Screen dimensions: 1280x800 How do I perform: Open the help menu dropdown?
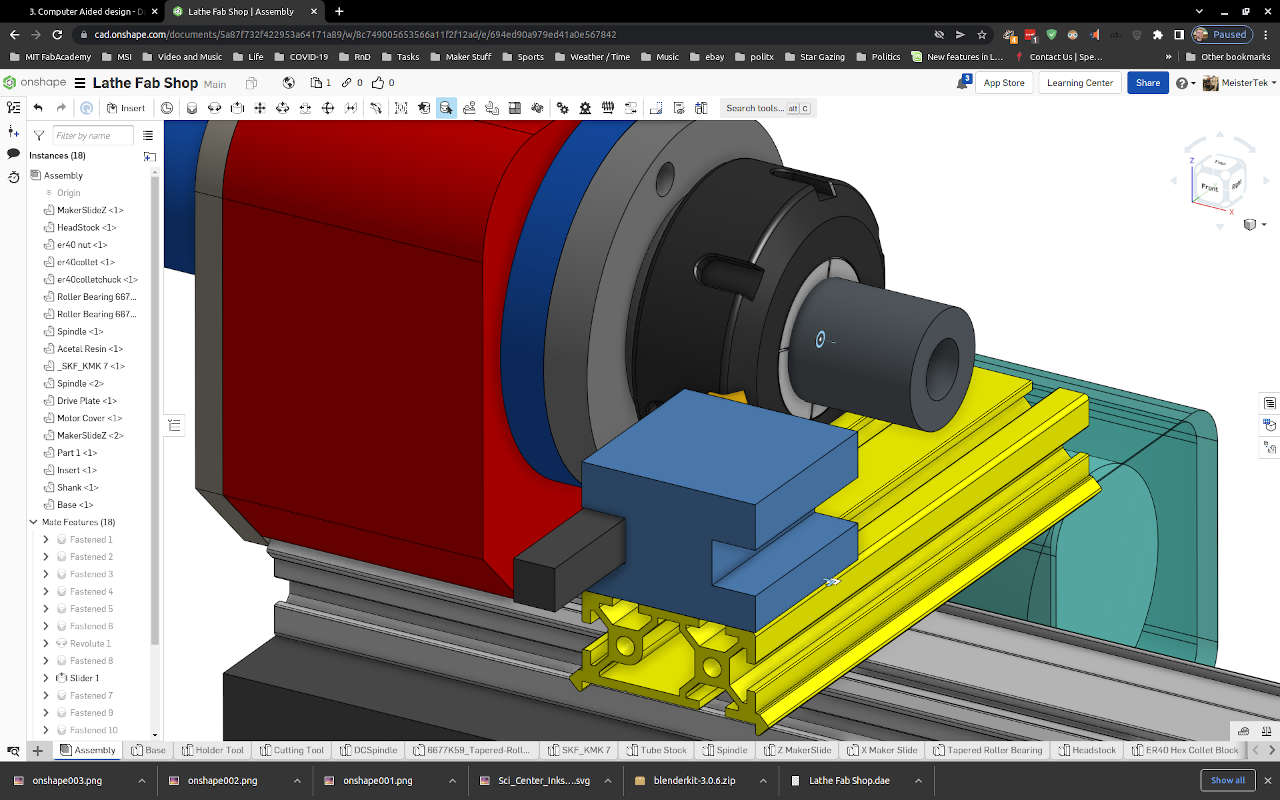click(1186, 83)
